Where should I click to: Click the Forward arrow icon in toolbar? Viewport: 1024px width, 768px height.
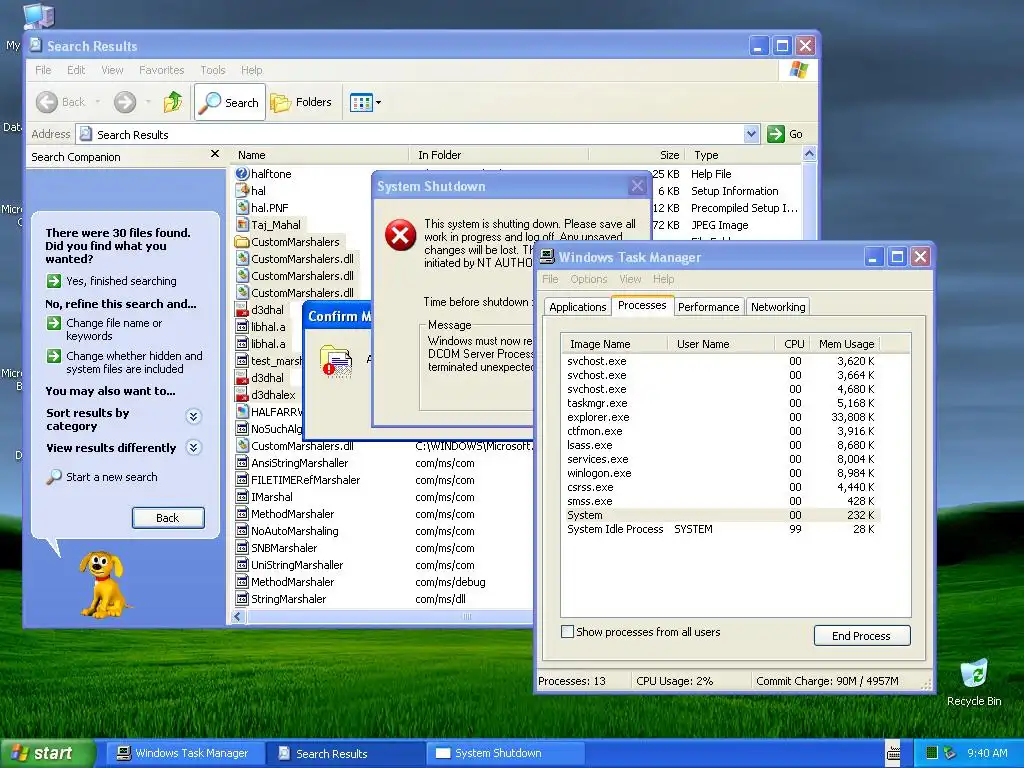coord(125,102)
